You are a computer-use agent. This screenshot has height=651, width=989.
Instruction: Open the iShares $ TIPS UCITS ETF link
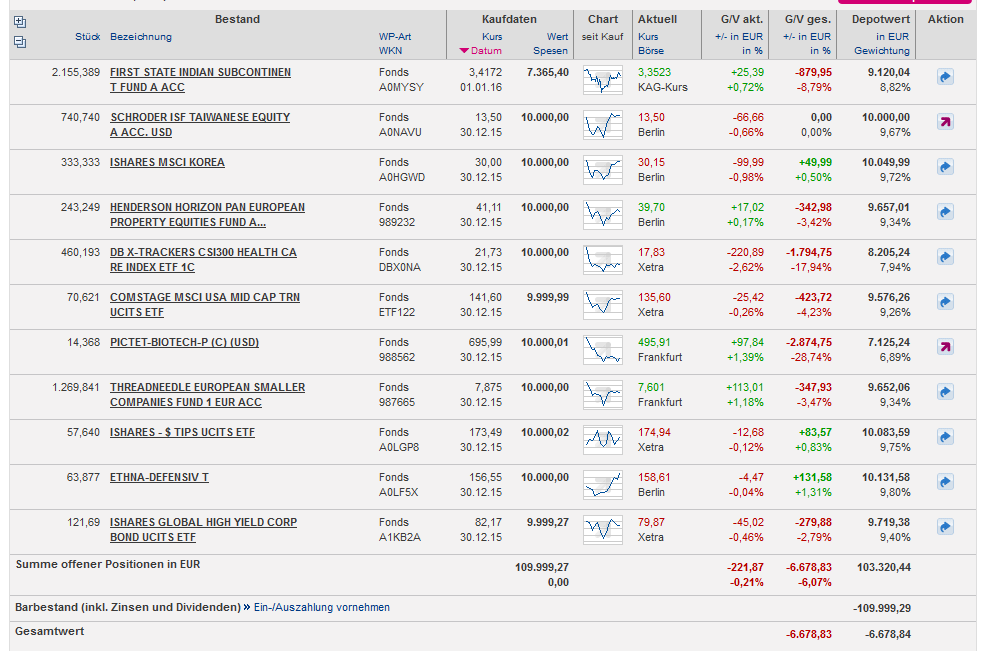pos(182,433)
